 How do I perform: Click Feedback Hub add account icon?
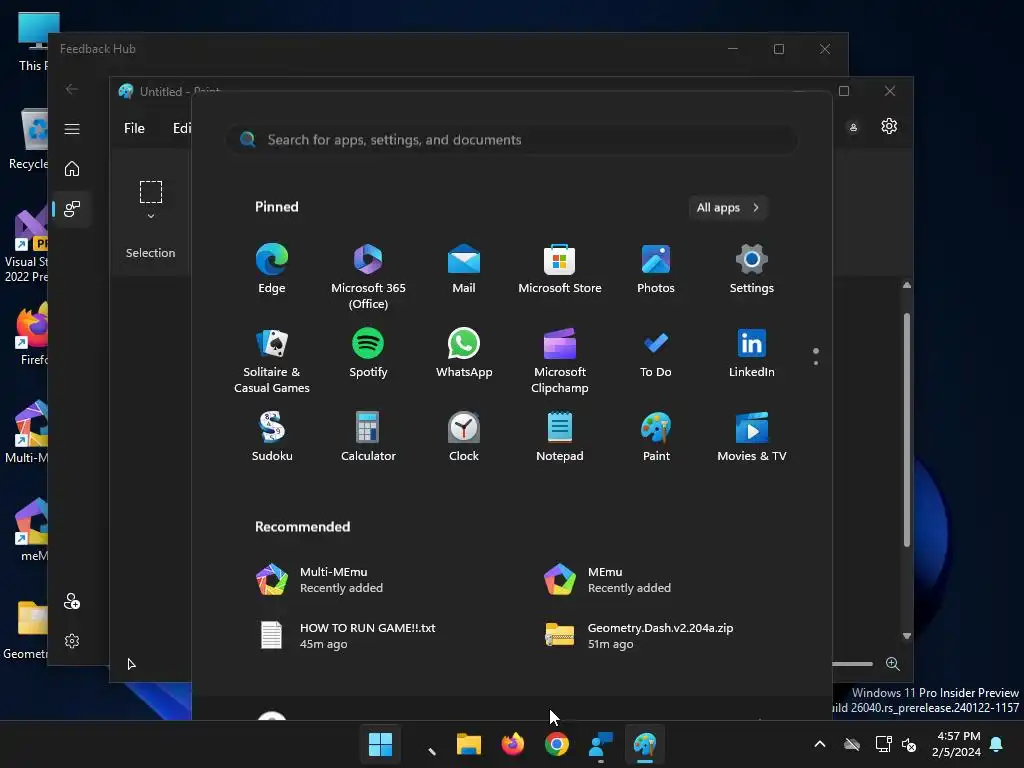click(72, 601)
